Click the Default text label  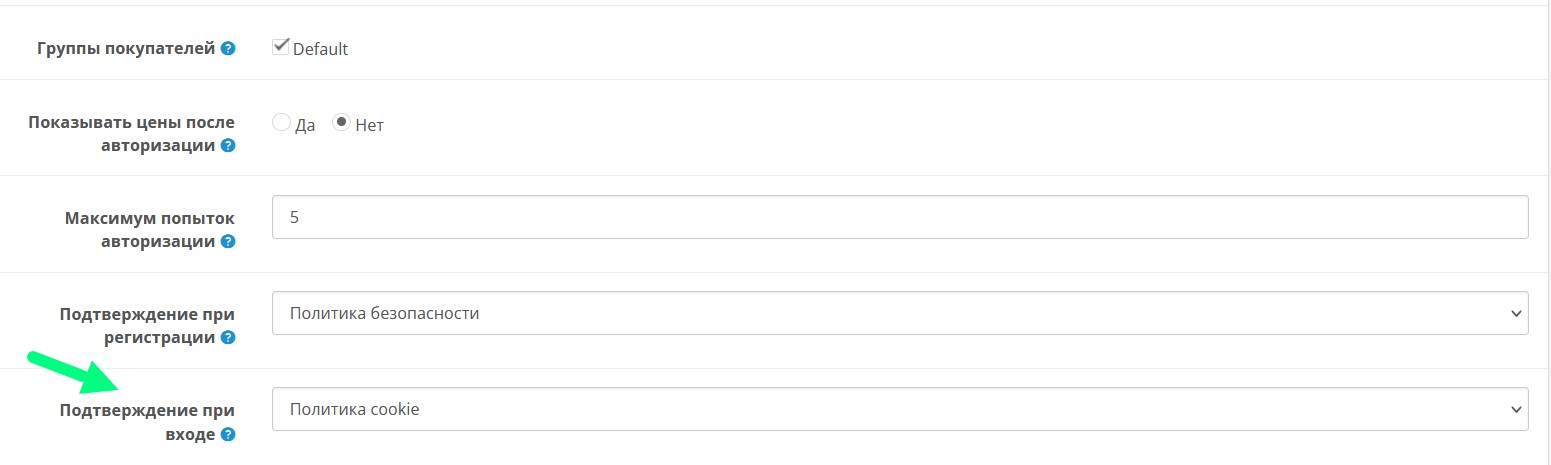[x=320, y=49]
